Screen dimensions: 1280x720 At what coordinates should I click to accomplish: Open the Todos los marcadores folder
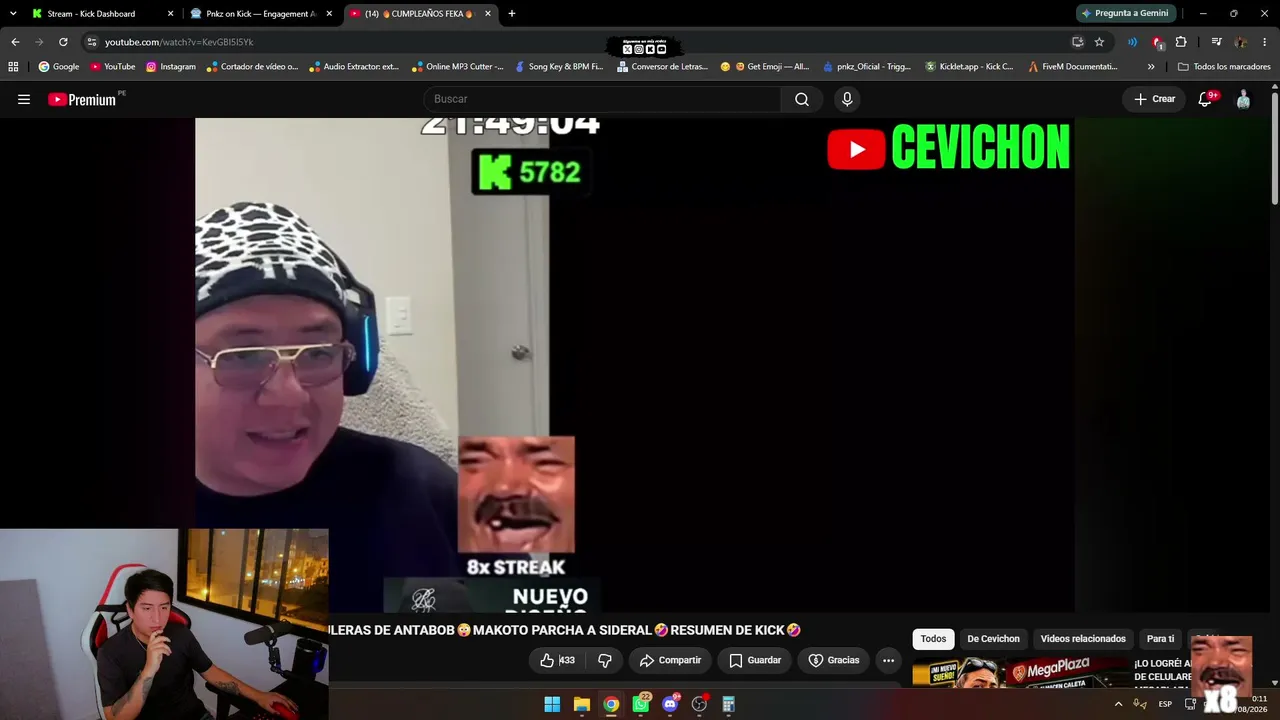pyautogui.click(x=1224, y=67)
